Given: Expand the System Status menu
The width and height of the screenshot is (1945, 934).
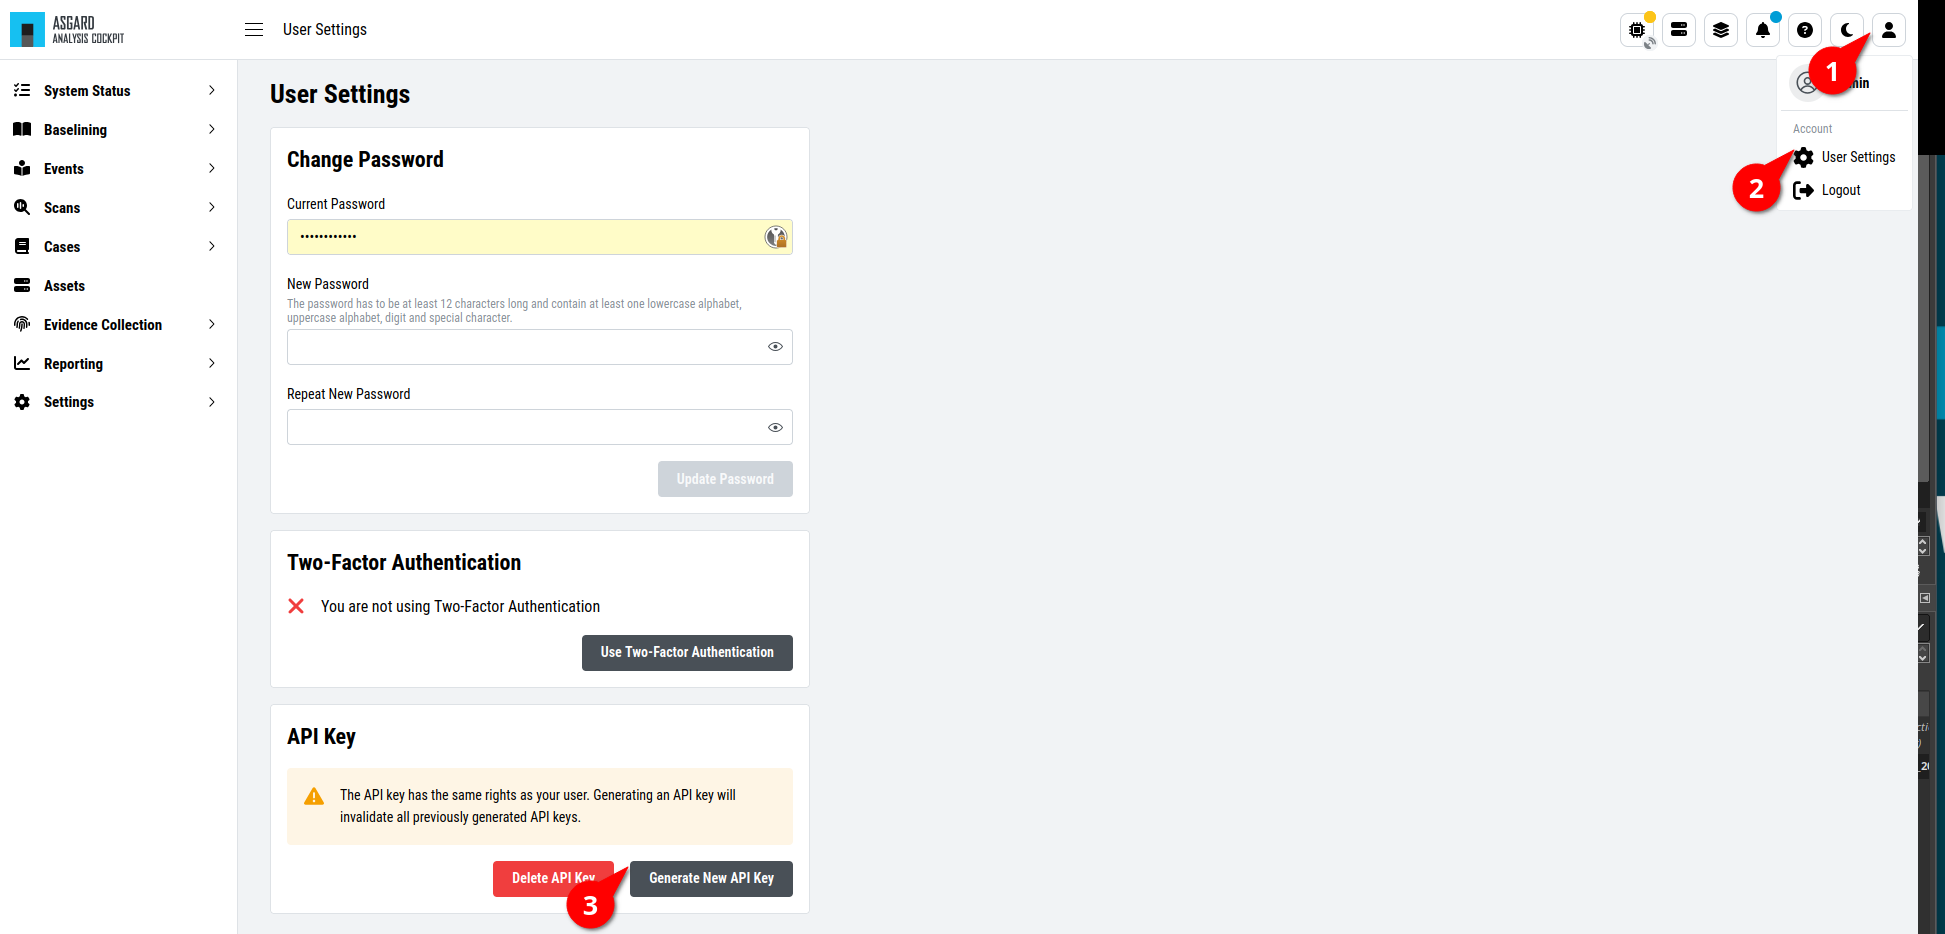Looking at the screenshot, I should click(x=115, y=91).
